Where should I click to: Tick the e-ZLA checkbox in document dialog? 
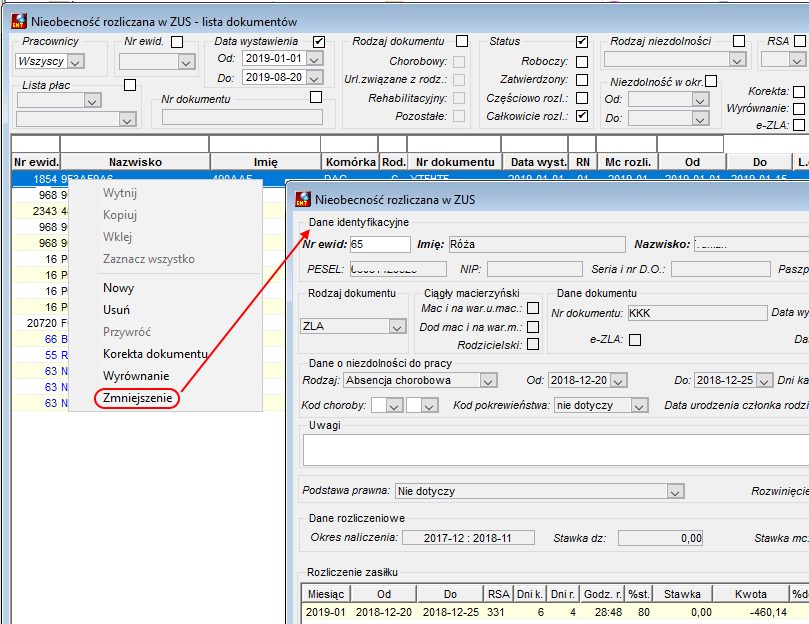tap(635, 340)
